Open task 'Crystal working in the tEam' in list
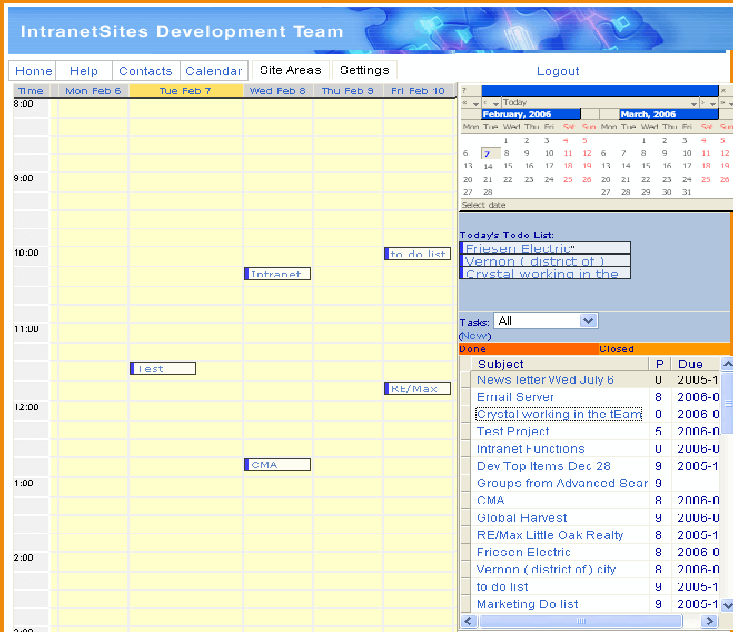Screen dimensions: 733x632 pyautogui.click(x=559, y=414)
